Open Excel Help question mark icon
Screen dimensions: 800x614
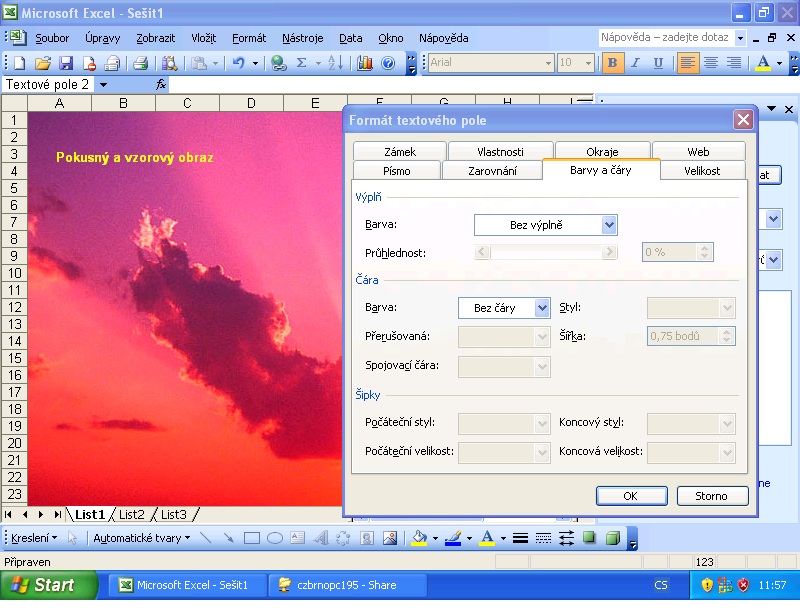(388, 63)
